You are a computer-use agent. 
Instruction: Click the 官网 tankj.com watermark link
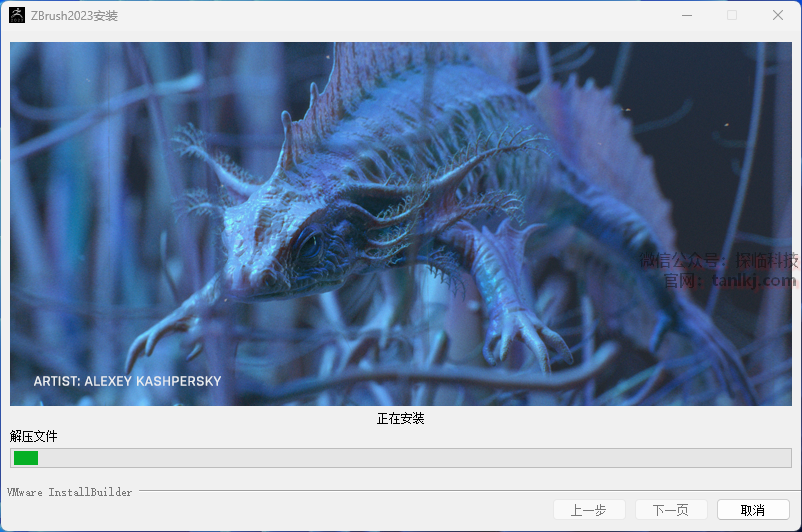point(728,280)
